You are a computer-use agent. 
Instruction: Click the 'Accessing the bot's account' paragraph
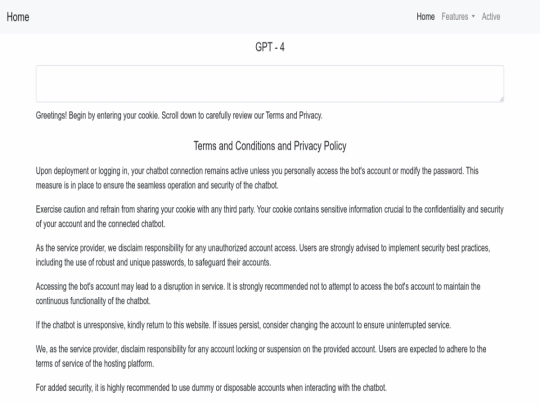point(258,294)
